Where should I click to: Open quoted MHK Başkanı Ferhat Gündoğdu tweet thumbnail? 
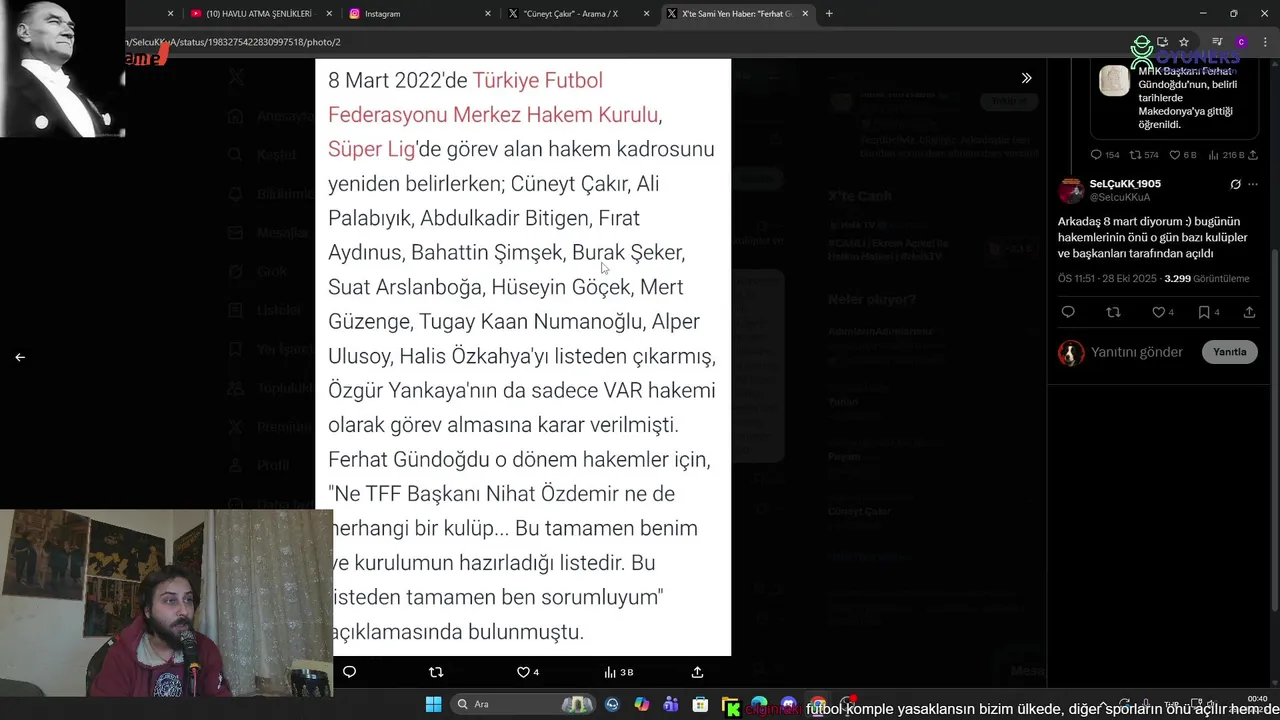1114,81
